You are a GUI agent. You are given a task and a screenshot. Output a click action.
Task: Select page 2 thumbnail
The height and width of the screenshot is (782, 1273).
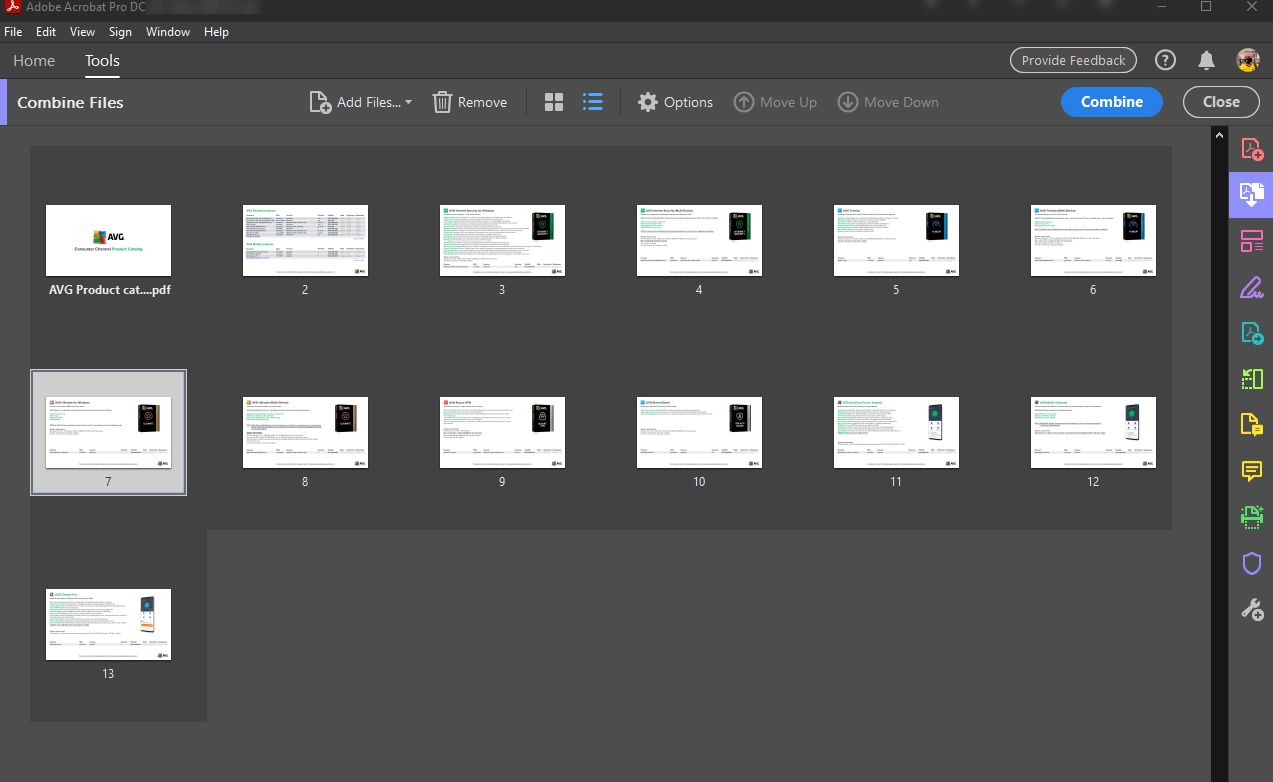(x=305, y=240)
